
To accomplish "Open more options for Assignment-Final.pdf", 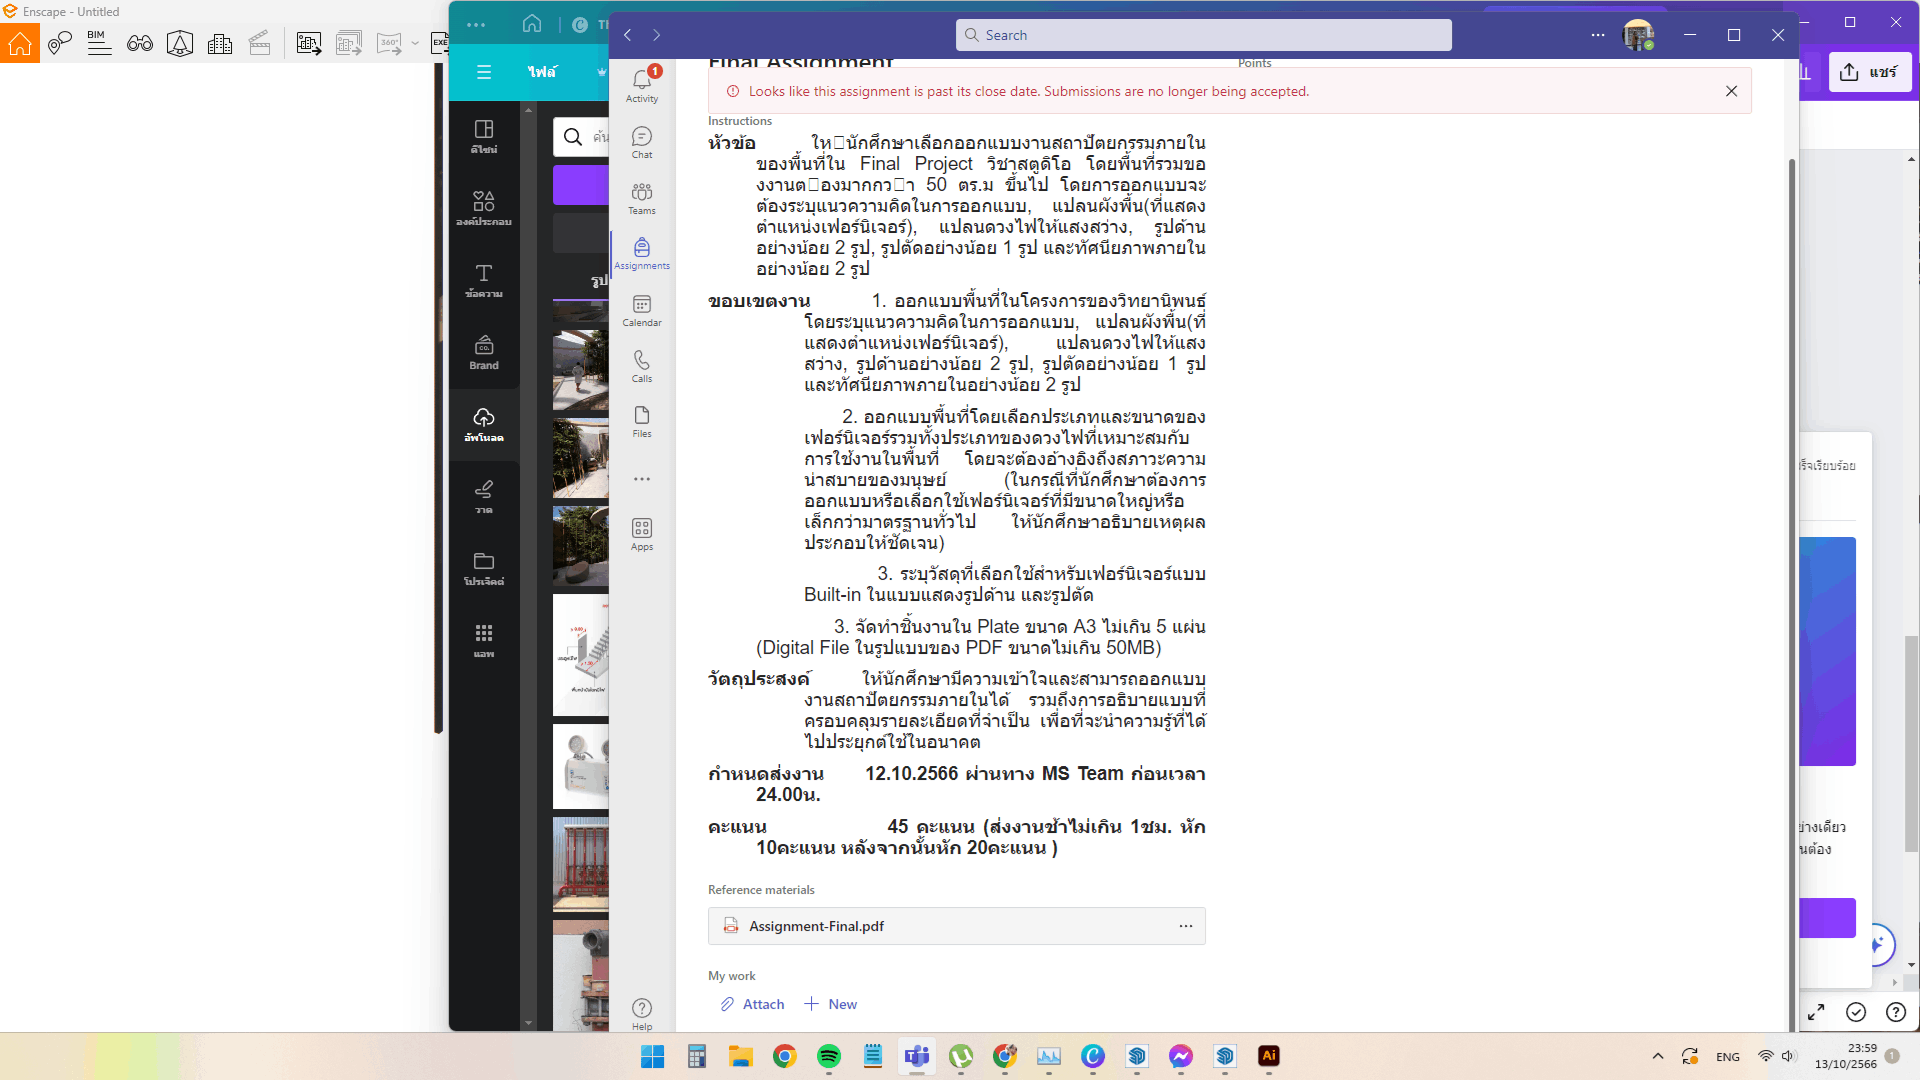I will click(x=1186, y=926).
